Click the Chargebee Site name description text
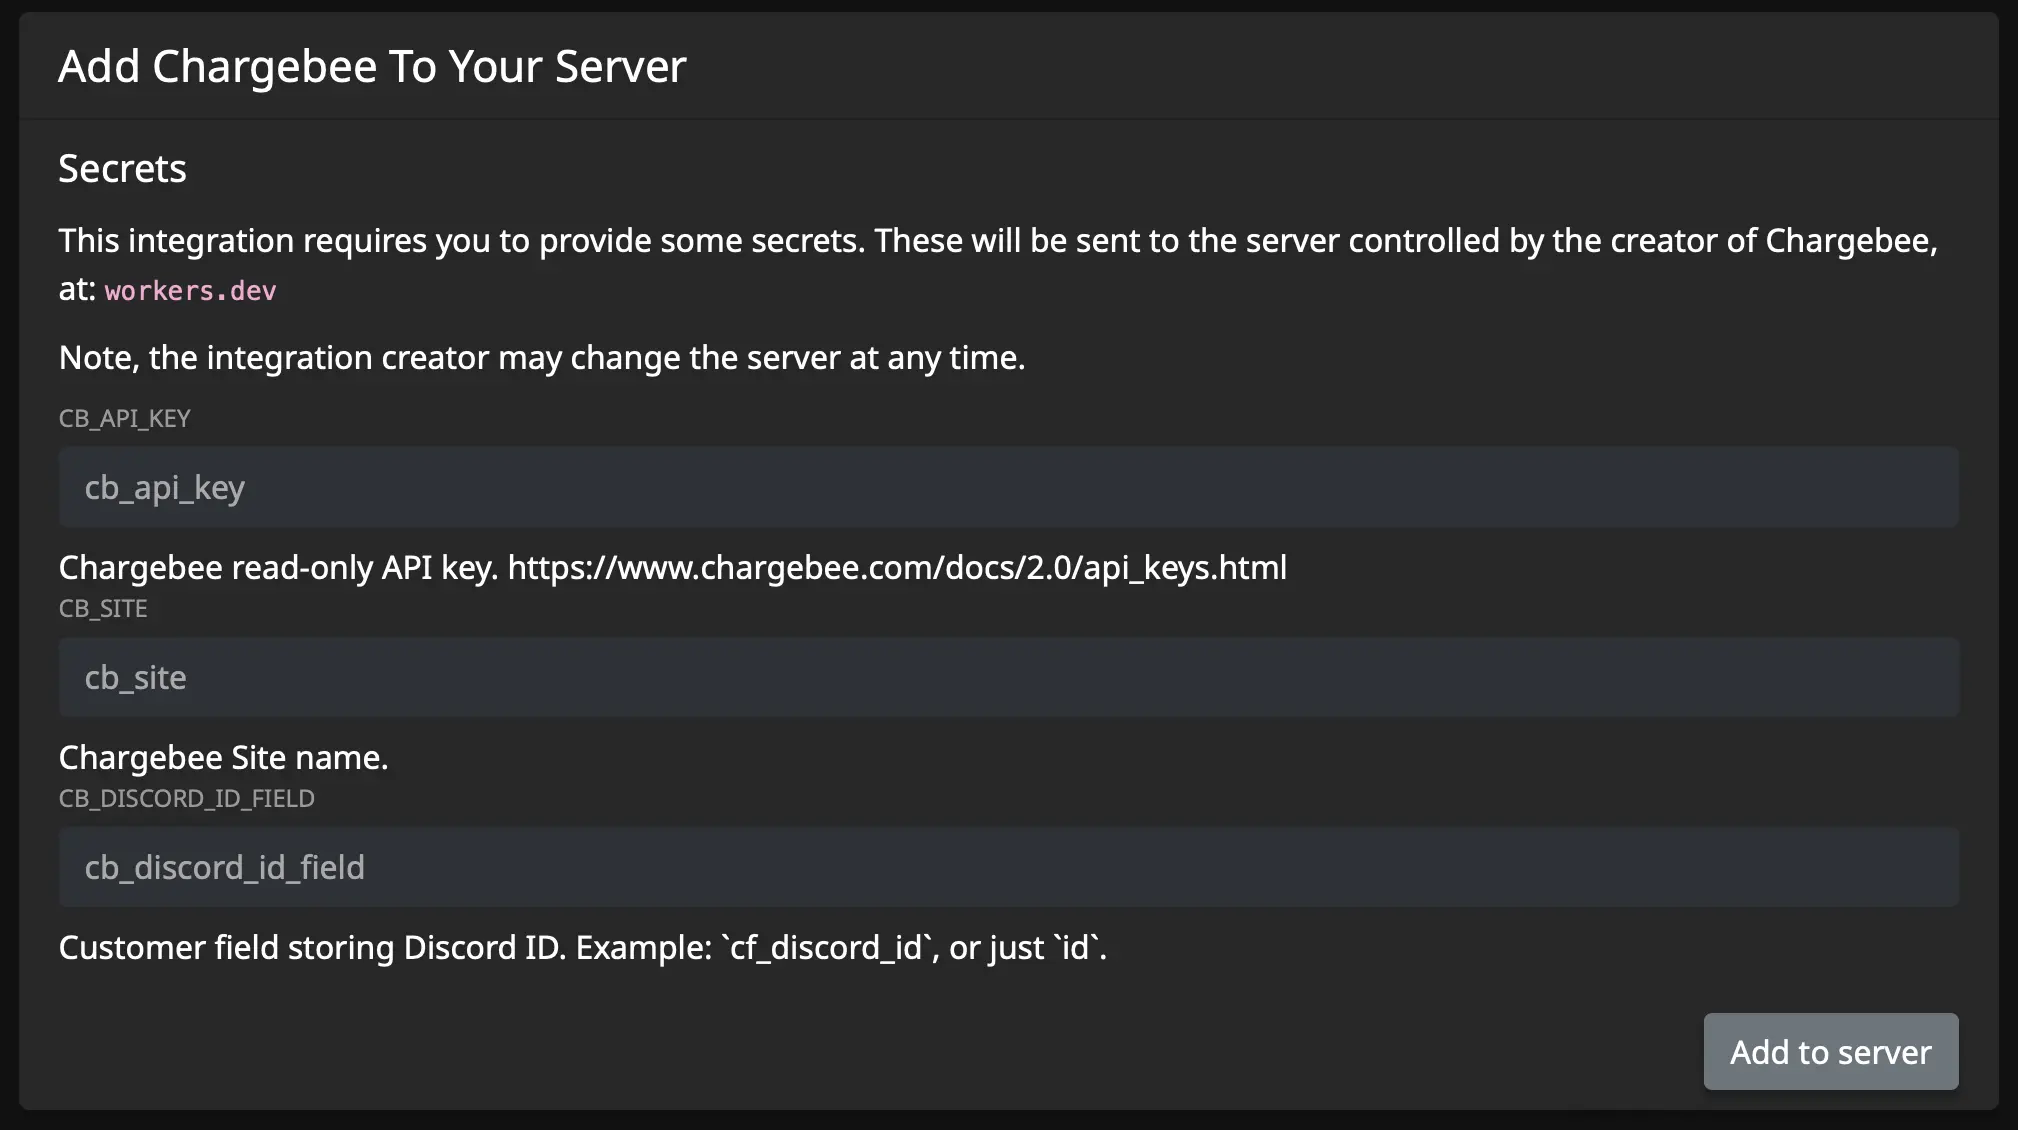 [224, 757]
